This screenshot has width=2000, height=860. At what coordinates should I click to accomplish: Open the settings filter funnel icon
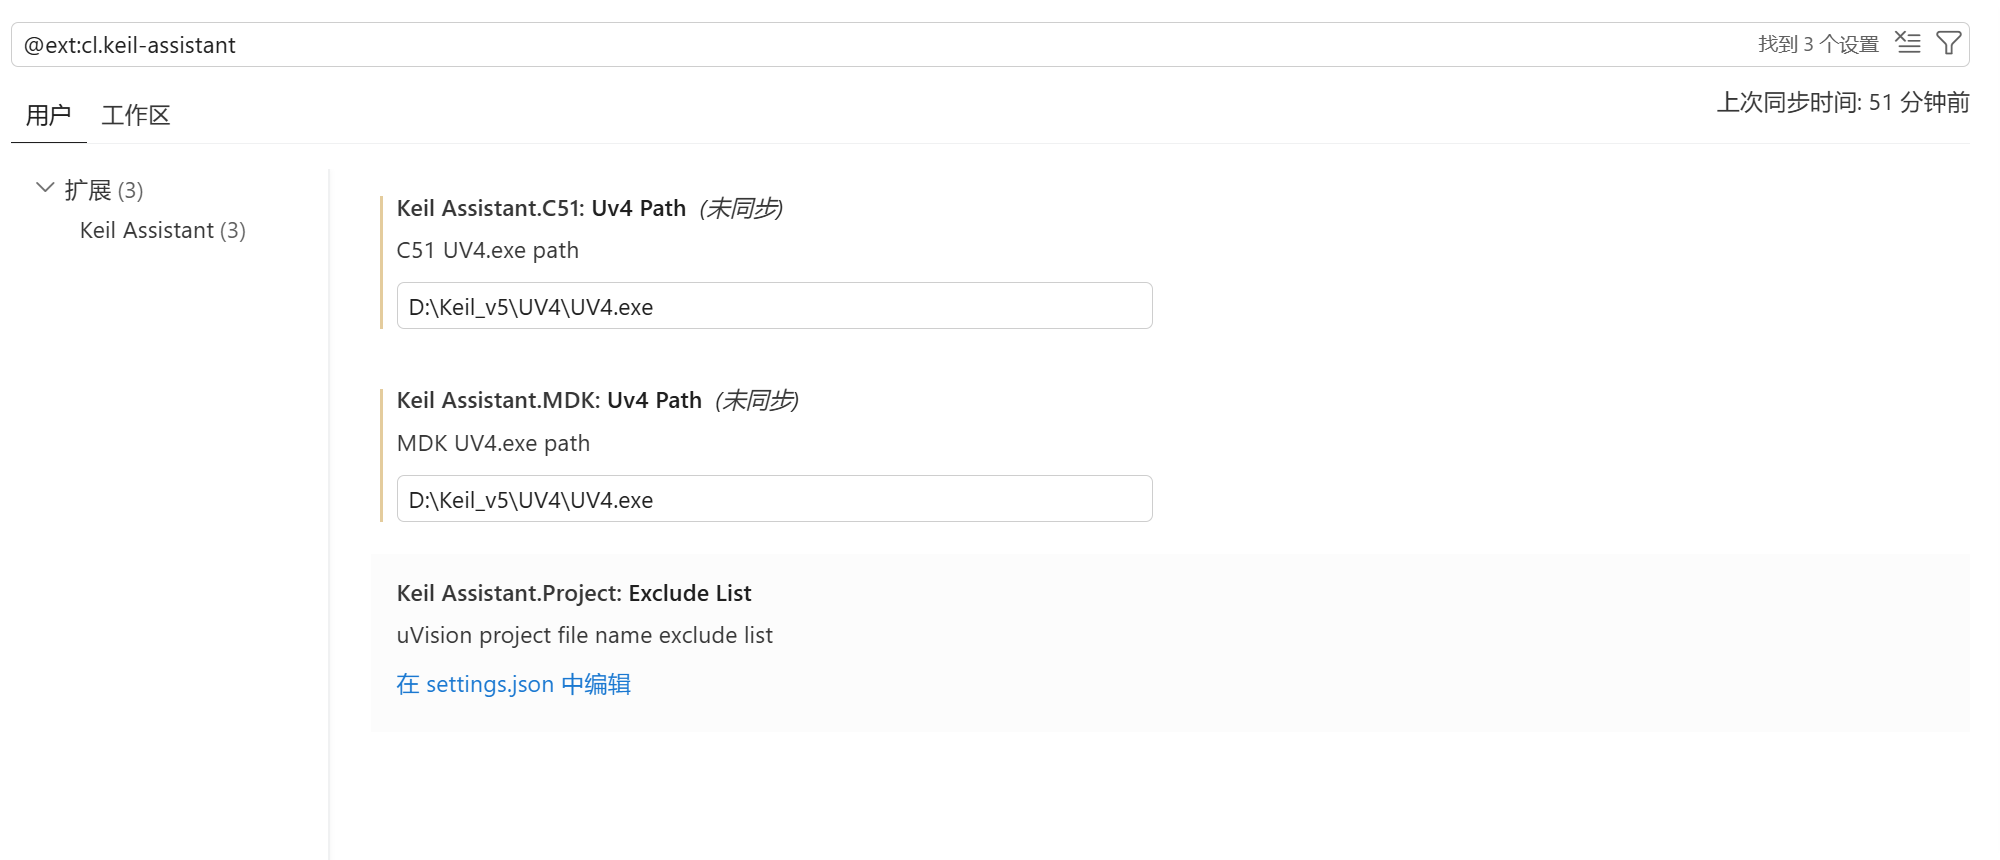click(x=1949, y=43)
